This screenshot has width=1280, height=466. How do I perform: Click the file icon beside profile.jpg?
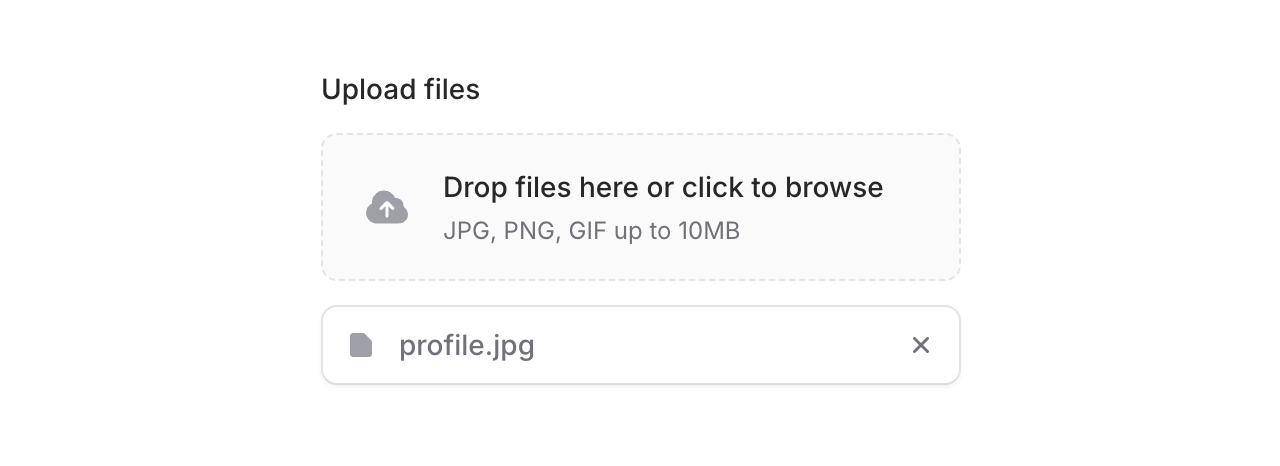[x=361, y=345]
